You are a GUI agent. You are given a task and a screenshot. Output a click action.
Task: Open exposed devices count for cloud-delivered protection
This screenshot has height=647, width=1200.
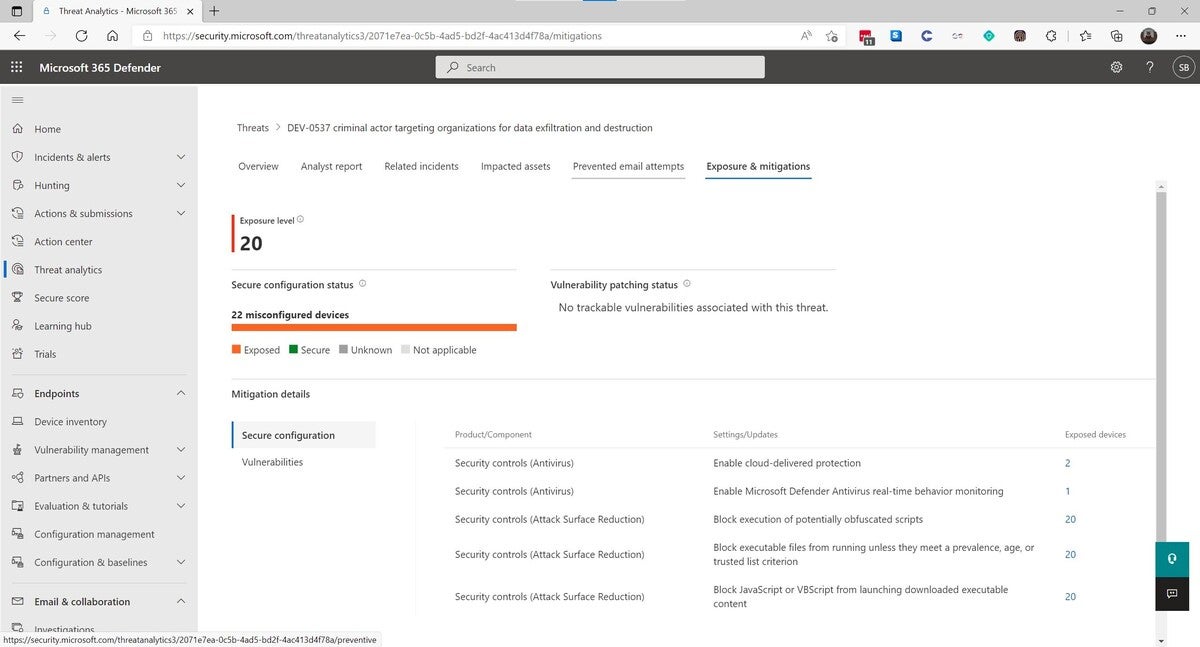point(1068,463)
